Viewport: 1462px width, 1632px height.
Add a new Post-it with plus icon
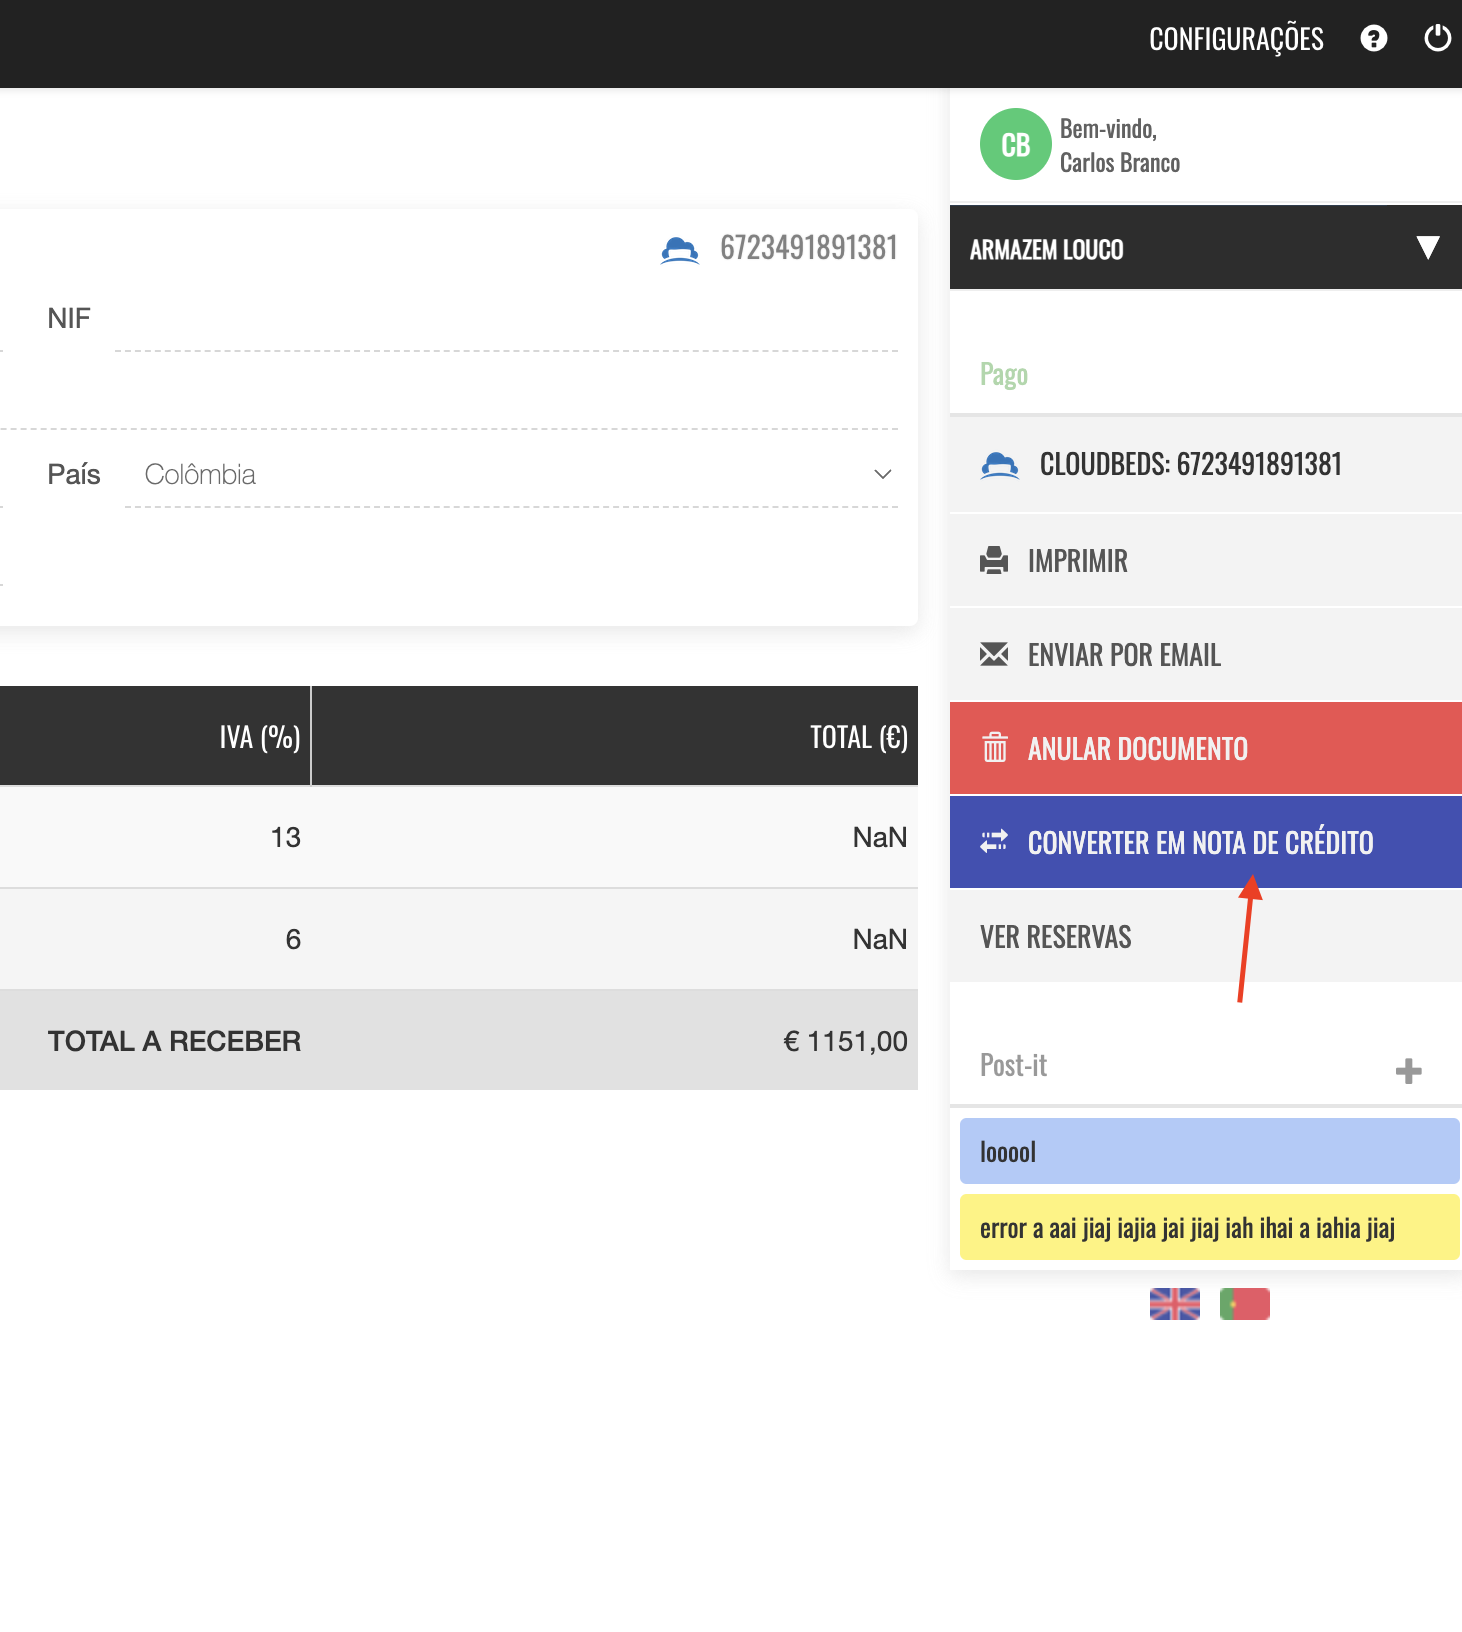(x=1408, y=1071)
